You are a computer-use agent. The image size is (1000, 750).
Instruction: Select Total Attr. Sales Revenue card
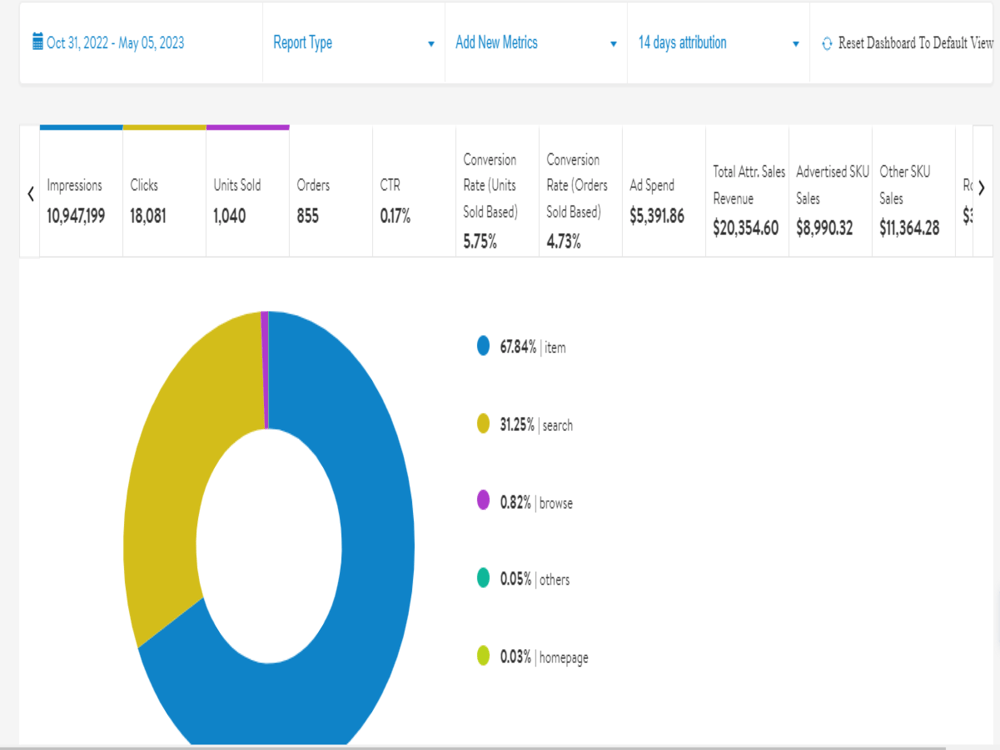point(747,191)
